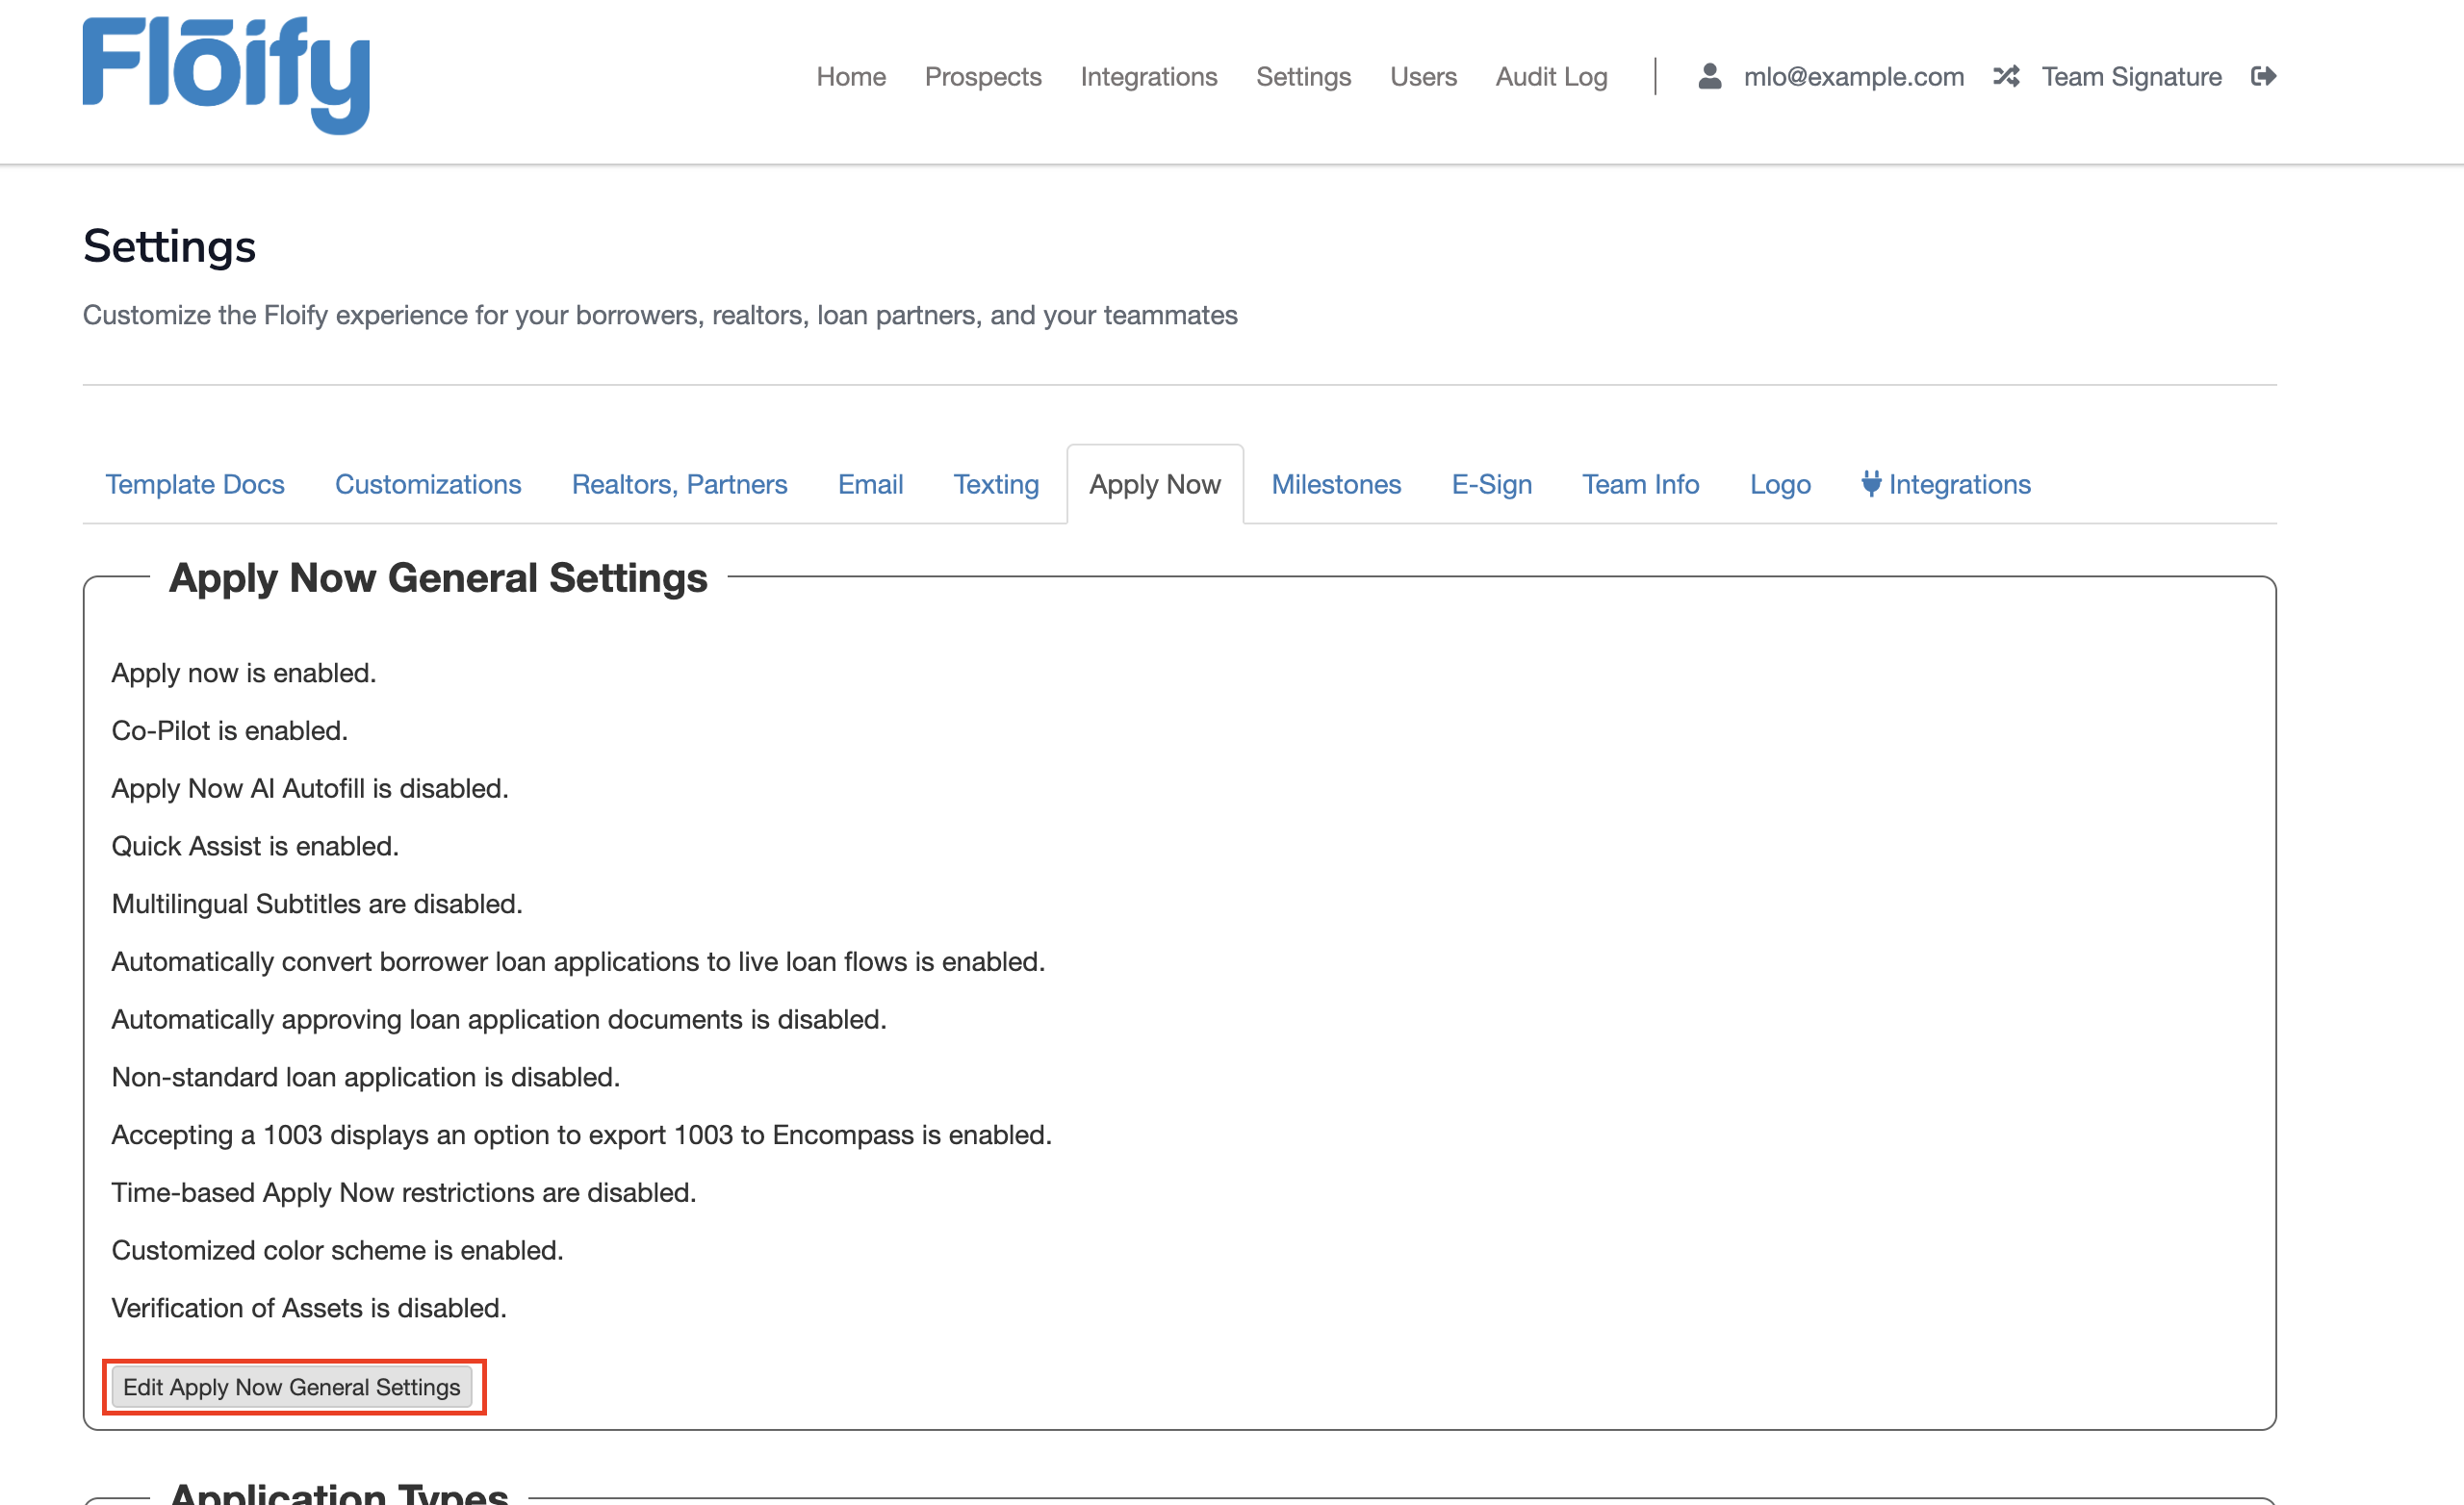Open the Realtors, Partners tab
Image resolution: width=2464 pixels, height=1505 pixels.
click(679, 485)
